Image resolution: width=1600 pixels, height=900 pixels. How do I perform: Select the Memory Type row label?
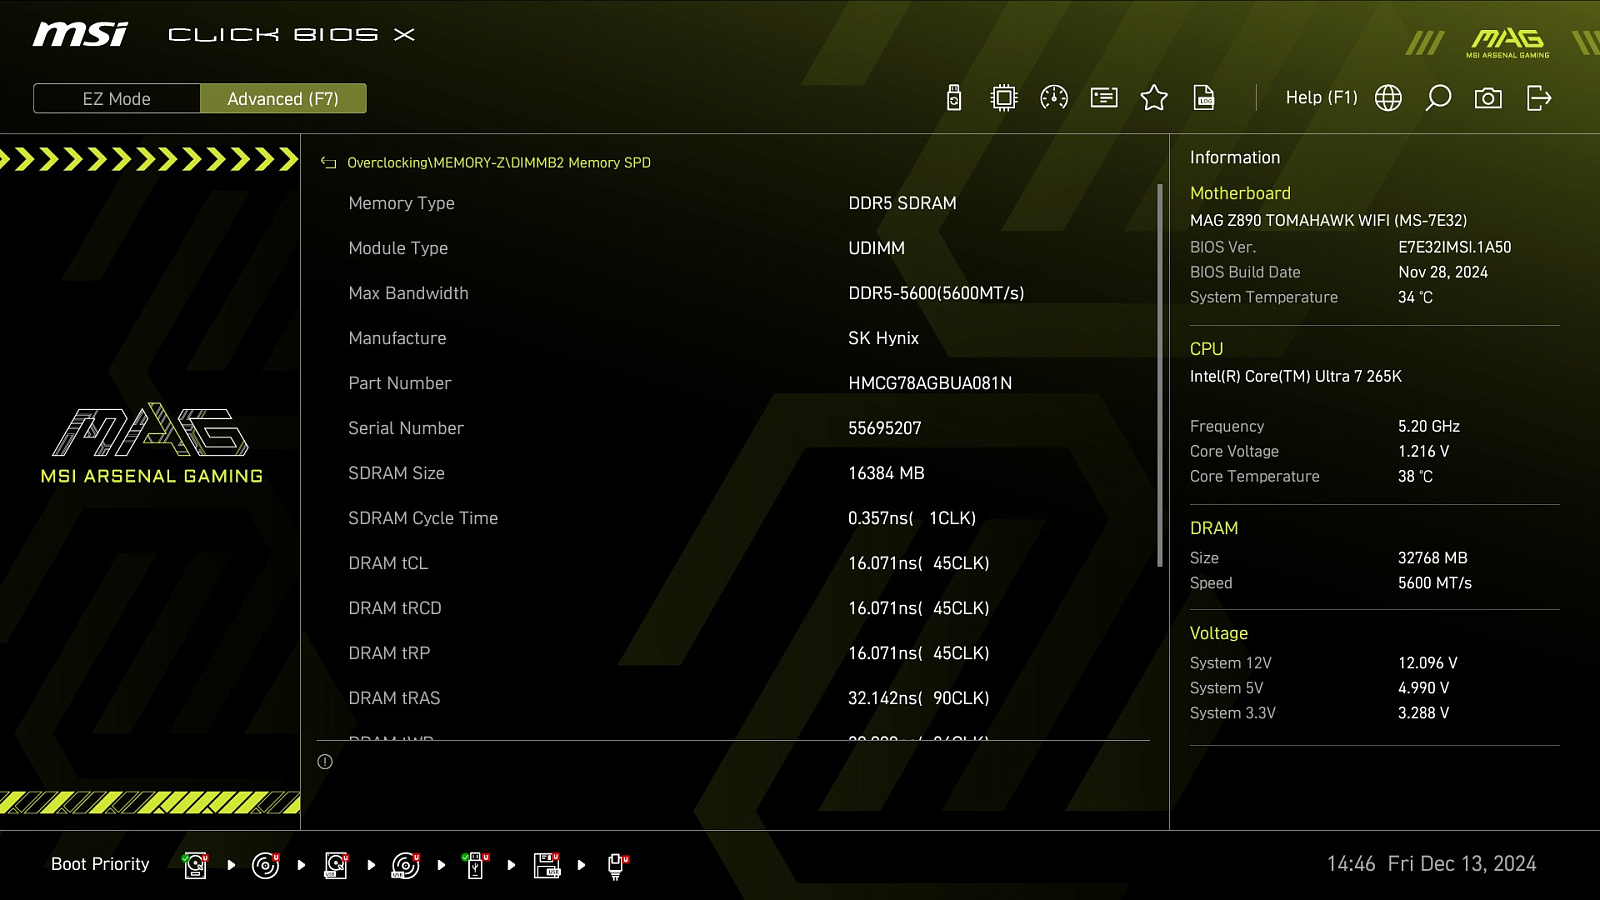pos(401,203)
